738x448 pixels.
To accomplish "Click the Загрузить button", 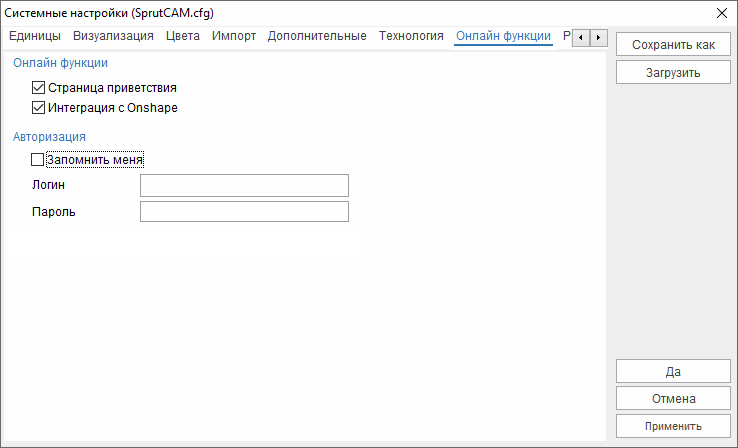I will tap(673, 73).
